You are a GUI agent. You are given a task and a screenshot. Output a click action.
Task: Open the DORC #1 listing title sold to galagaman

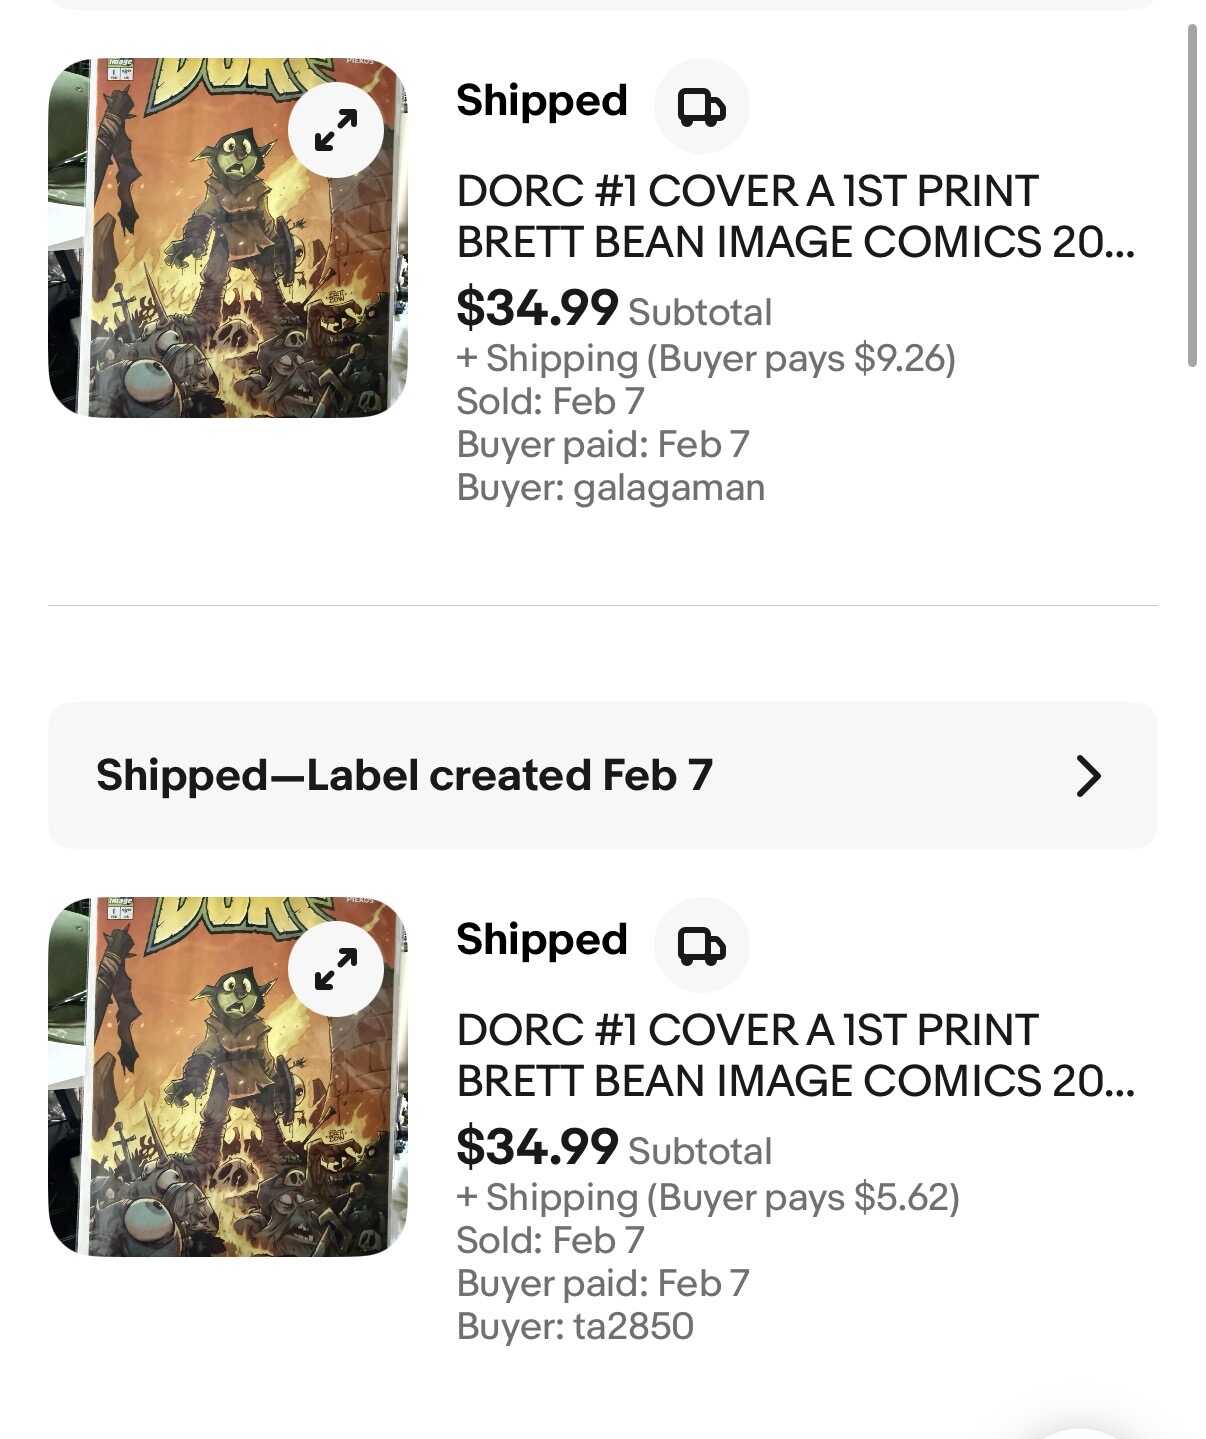point(795,216)
